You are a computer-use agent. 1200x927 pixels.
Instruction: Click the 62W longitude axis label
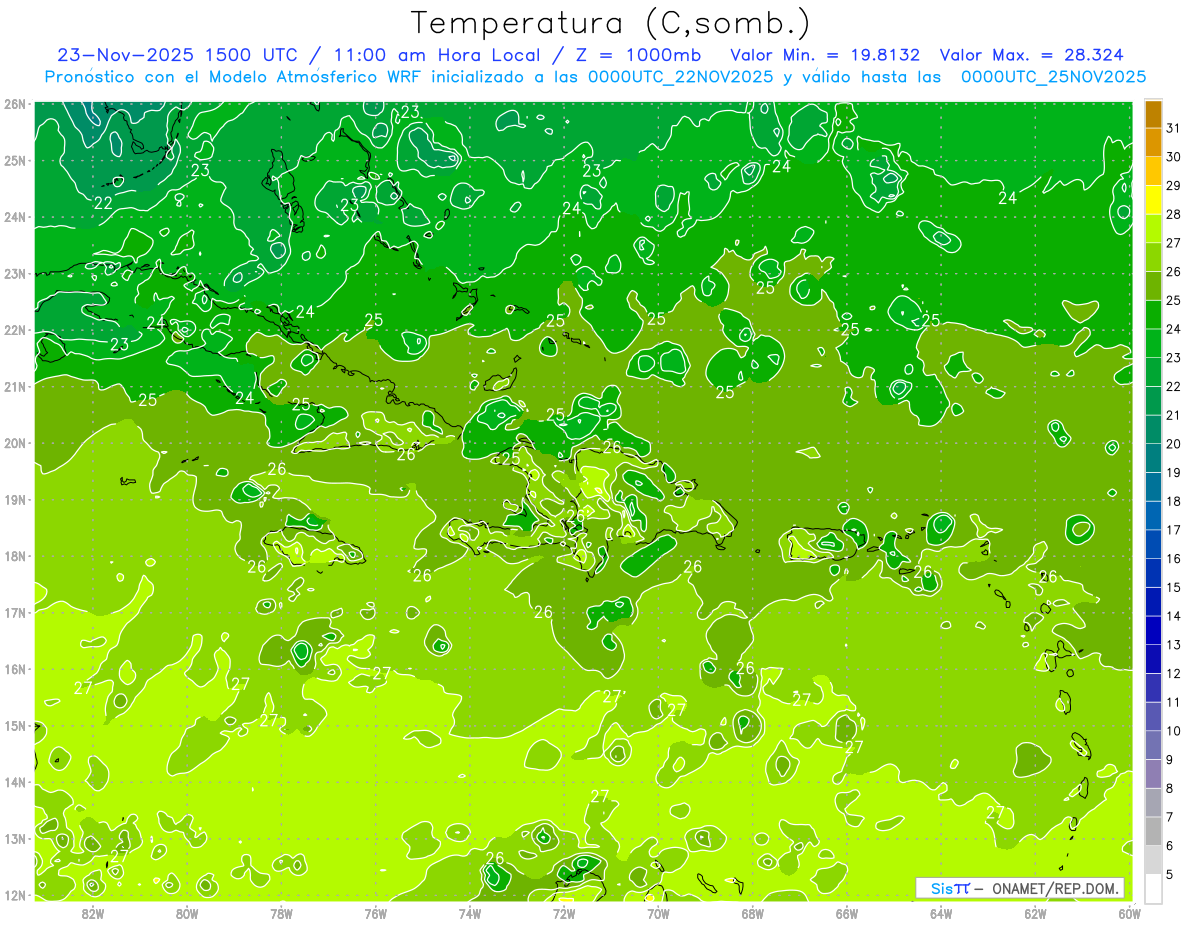[x=1035, y=913]
